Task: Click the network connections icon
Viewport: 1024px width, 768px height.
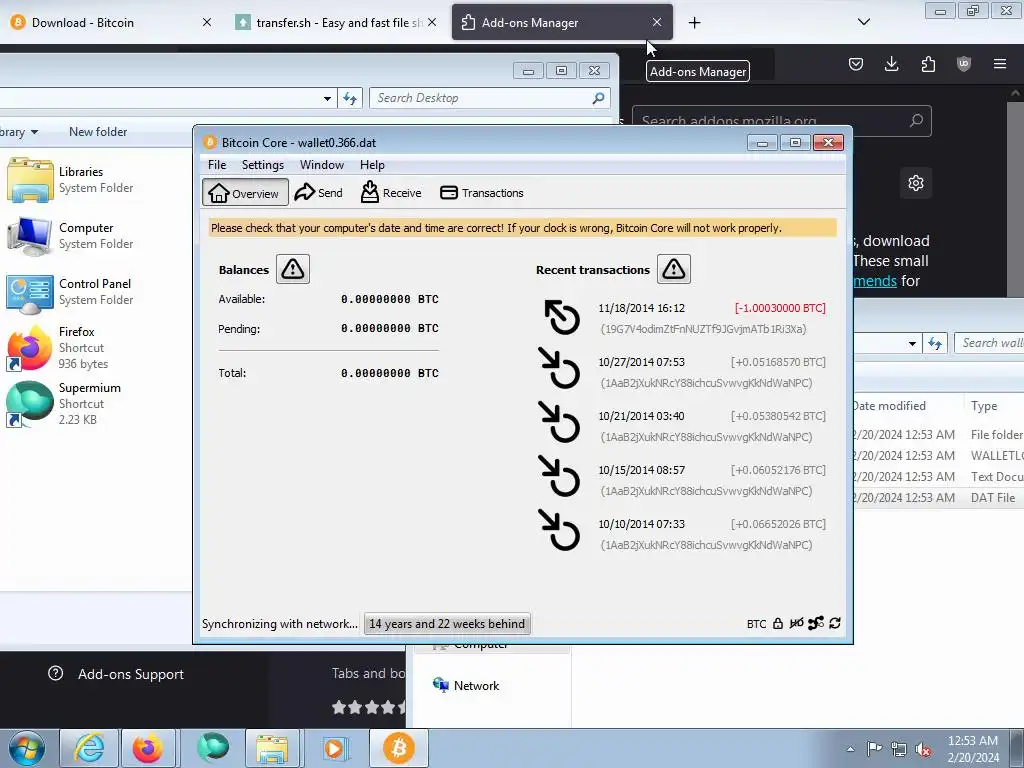Action: 816,624
